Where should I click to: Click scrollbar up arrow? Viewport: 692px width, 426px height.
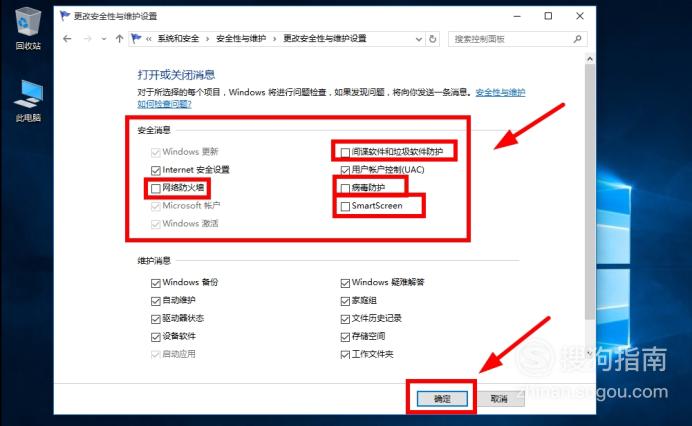pyautogui.click(x=590, y=59)
